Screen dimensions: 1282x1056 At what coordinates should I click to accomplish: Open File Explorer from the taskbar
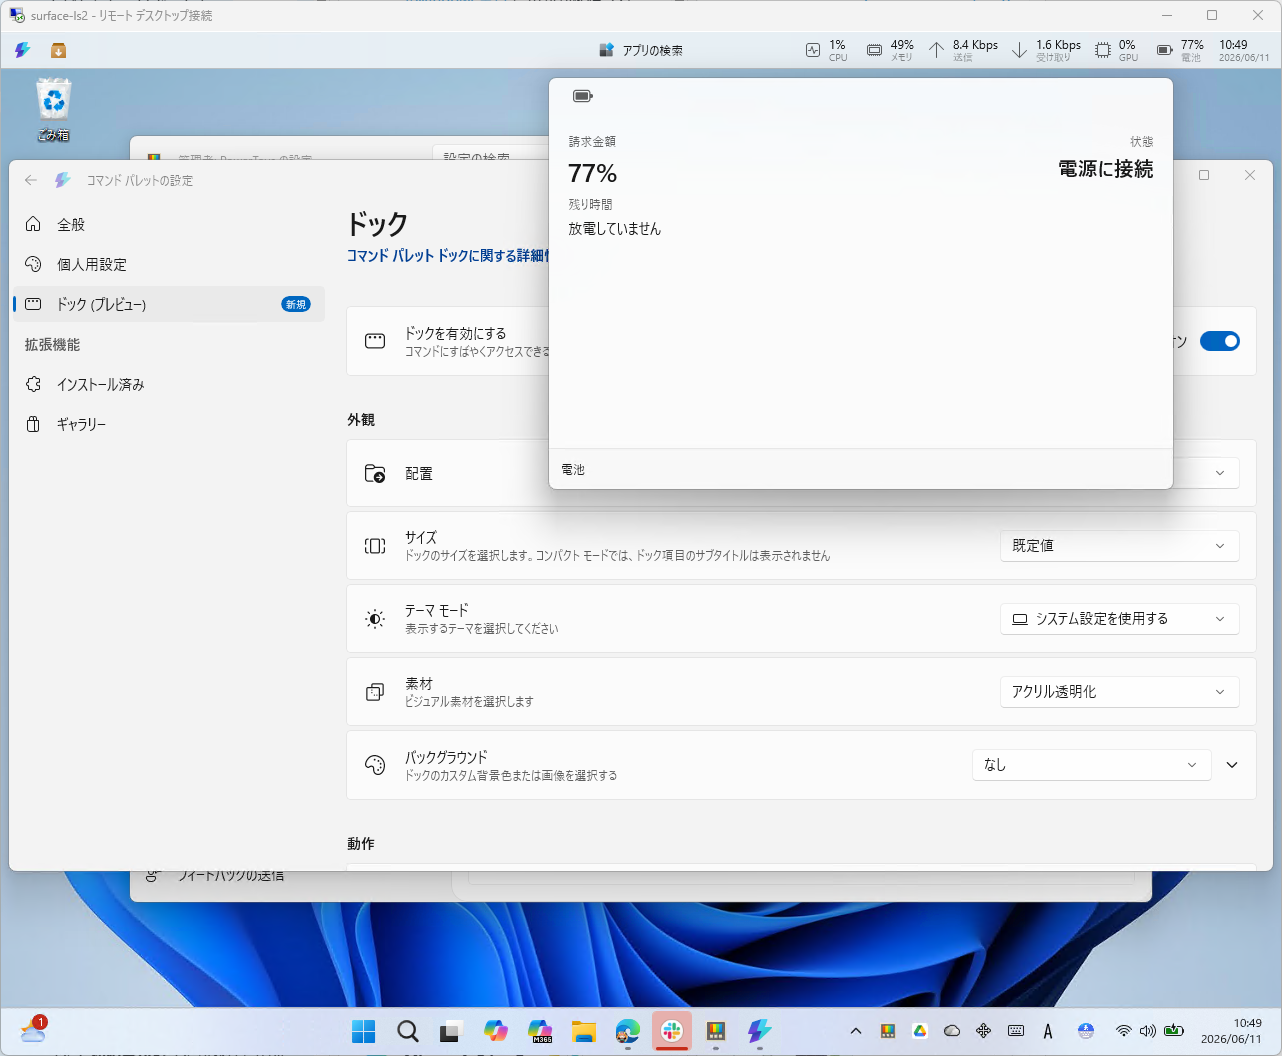tap(584, 1031)
